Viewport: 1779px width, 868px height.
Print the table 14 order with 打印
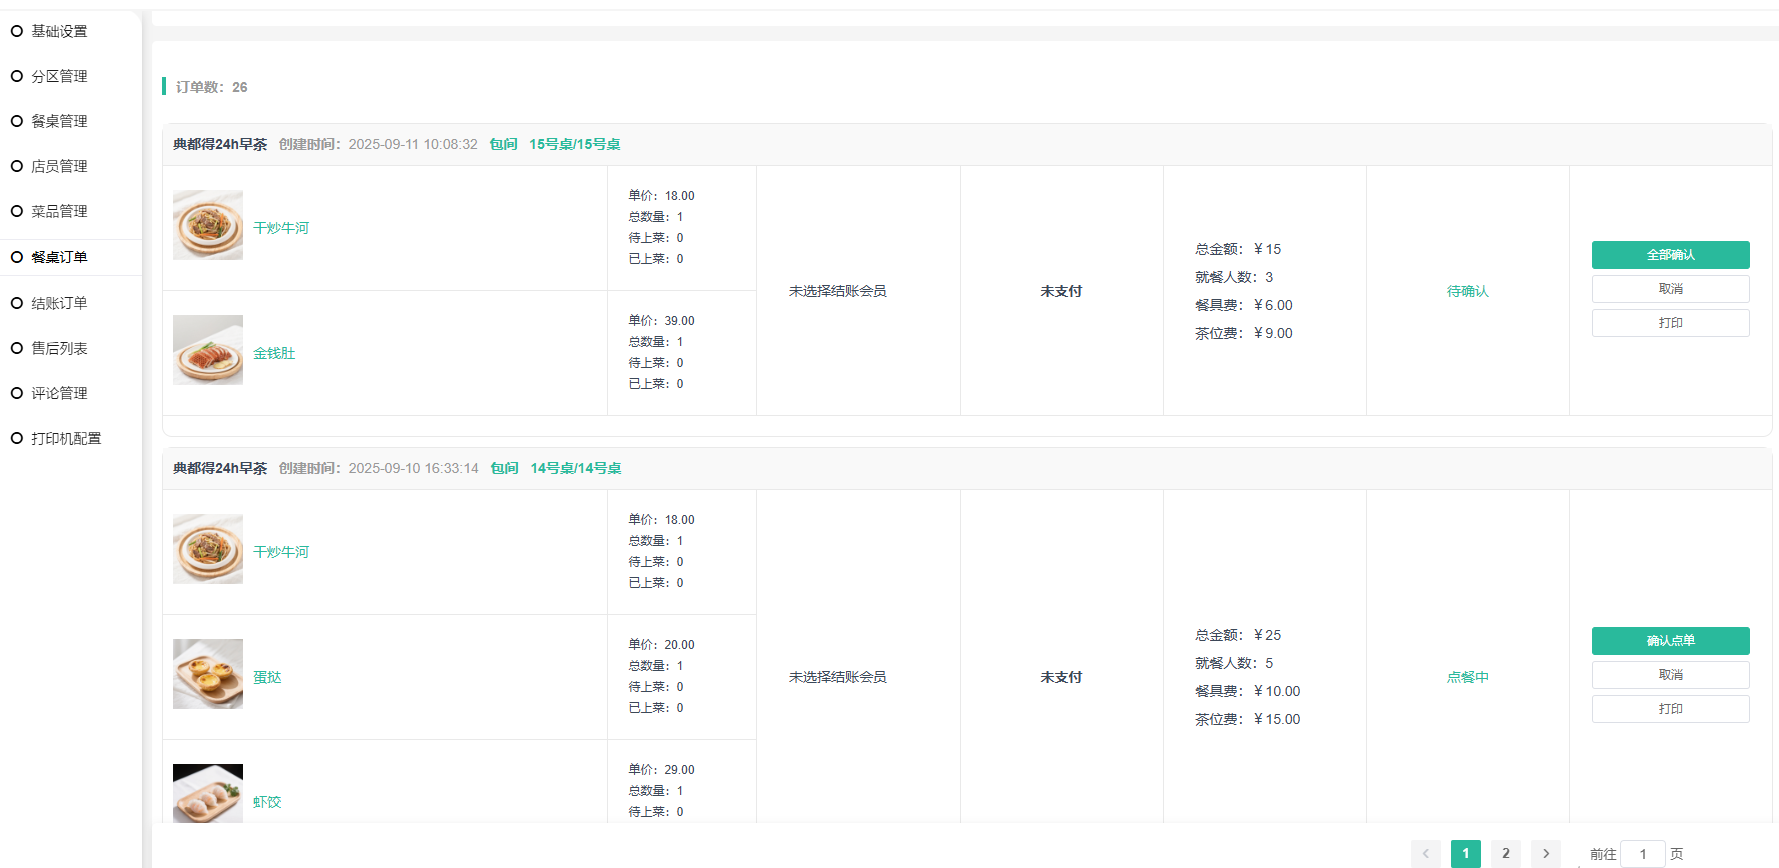[1670, 709]
